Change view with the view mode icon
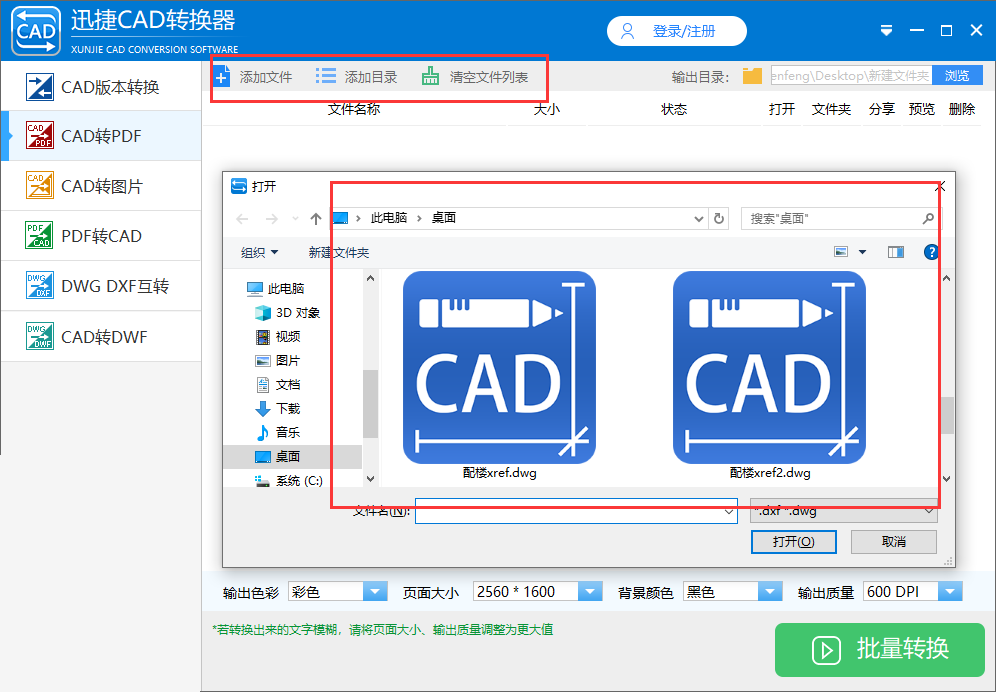Image resolution: width=996 pixels, height=692 pixels. [841, 252]
